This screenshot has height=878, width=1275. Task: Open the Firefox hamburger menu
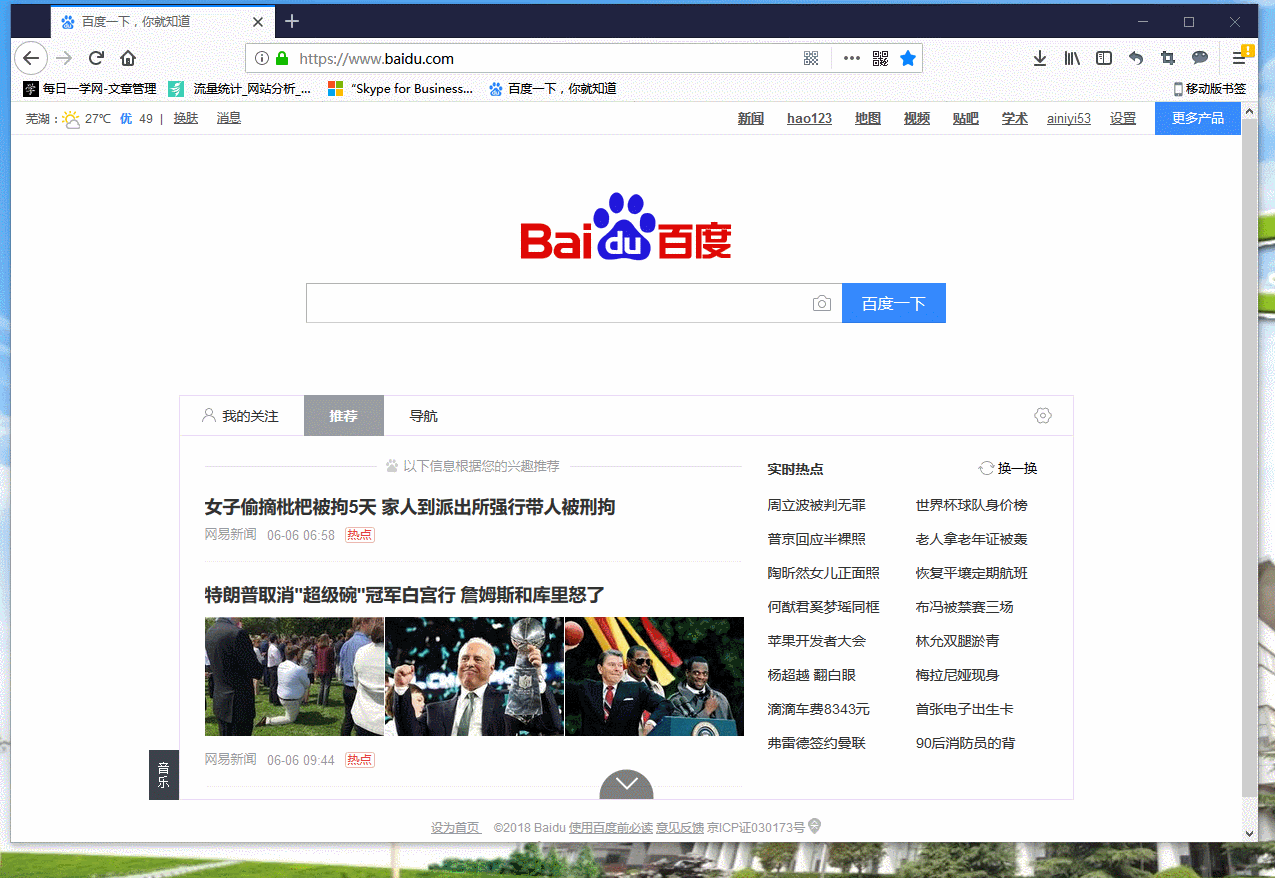click(x=1240, y=58)
